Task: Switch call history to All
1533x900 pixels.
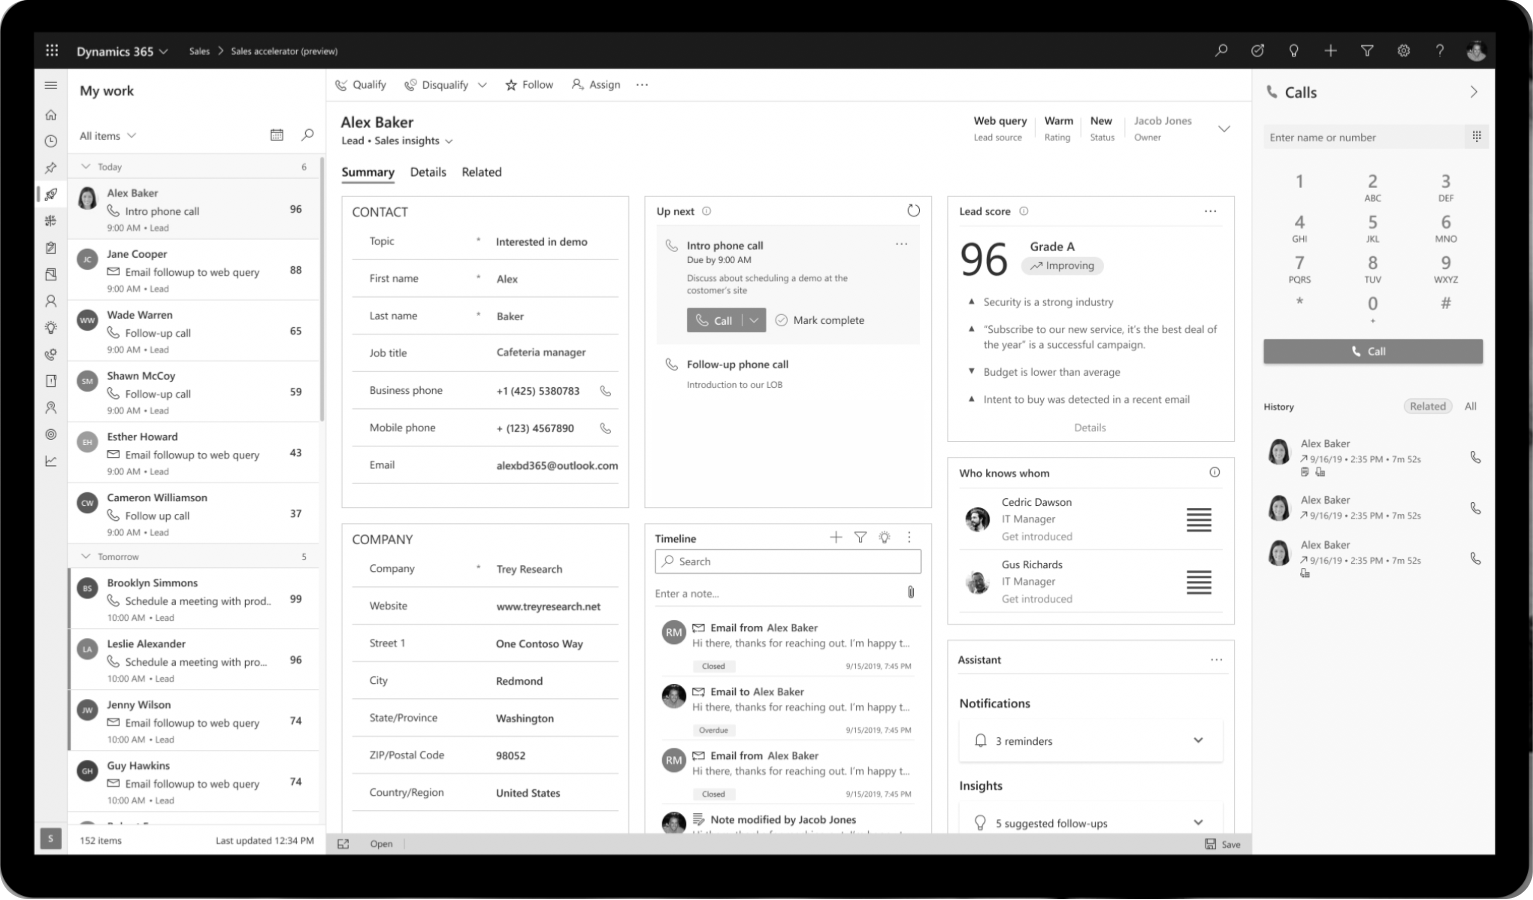Action: click(x=1470, y=406)
